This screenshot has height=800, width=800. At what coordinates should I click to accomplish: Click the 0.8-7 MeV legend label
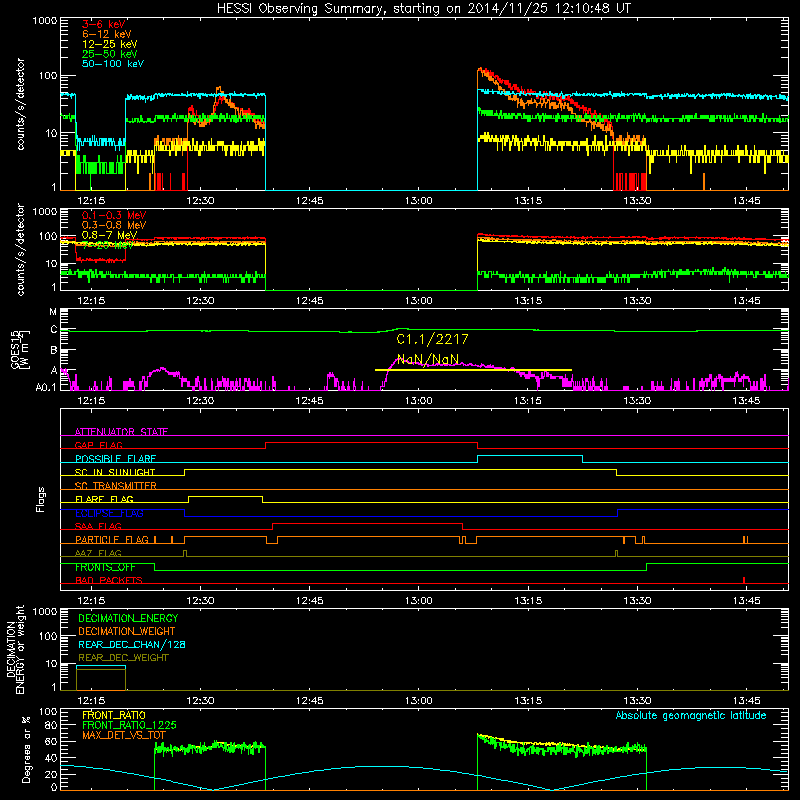pos(110,235)
